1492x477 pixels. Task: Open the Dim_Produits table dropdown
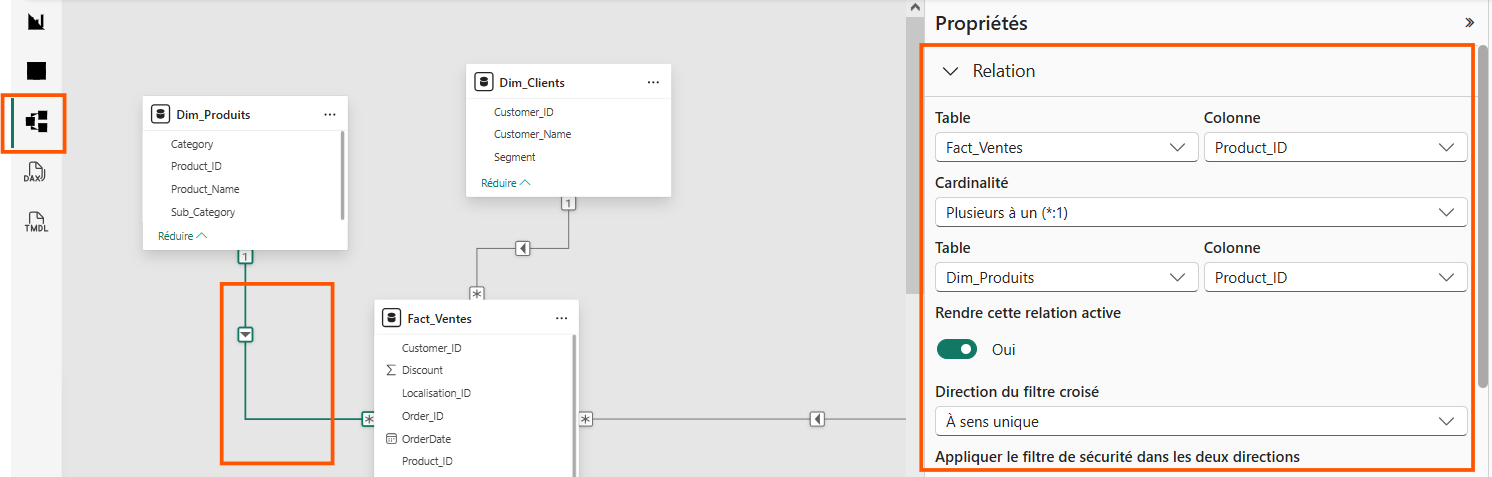[1067, 277]
